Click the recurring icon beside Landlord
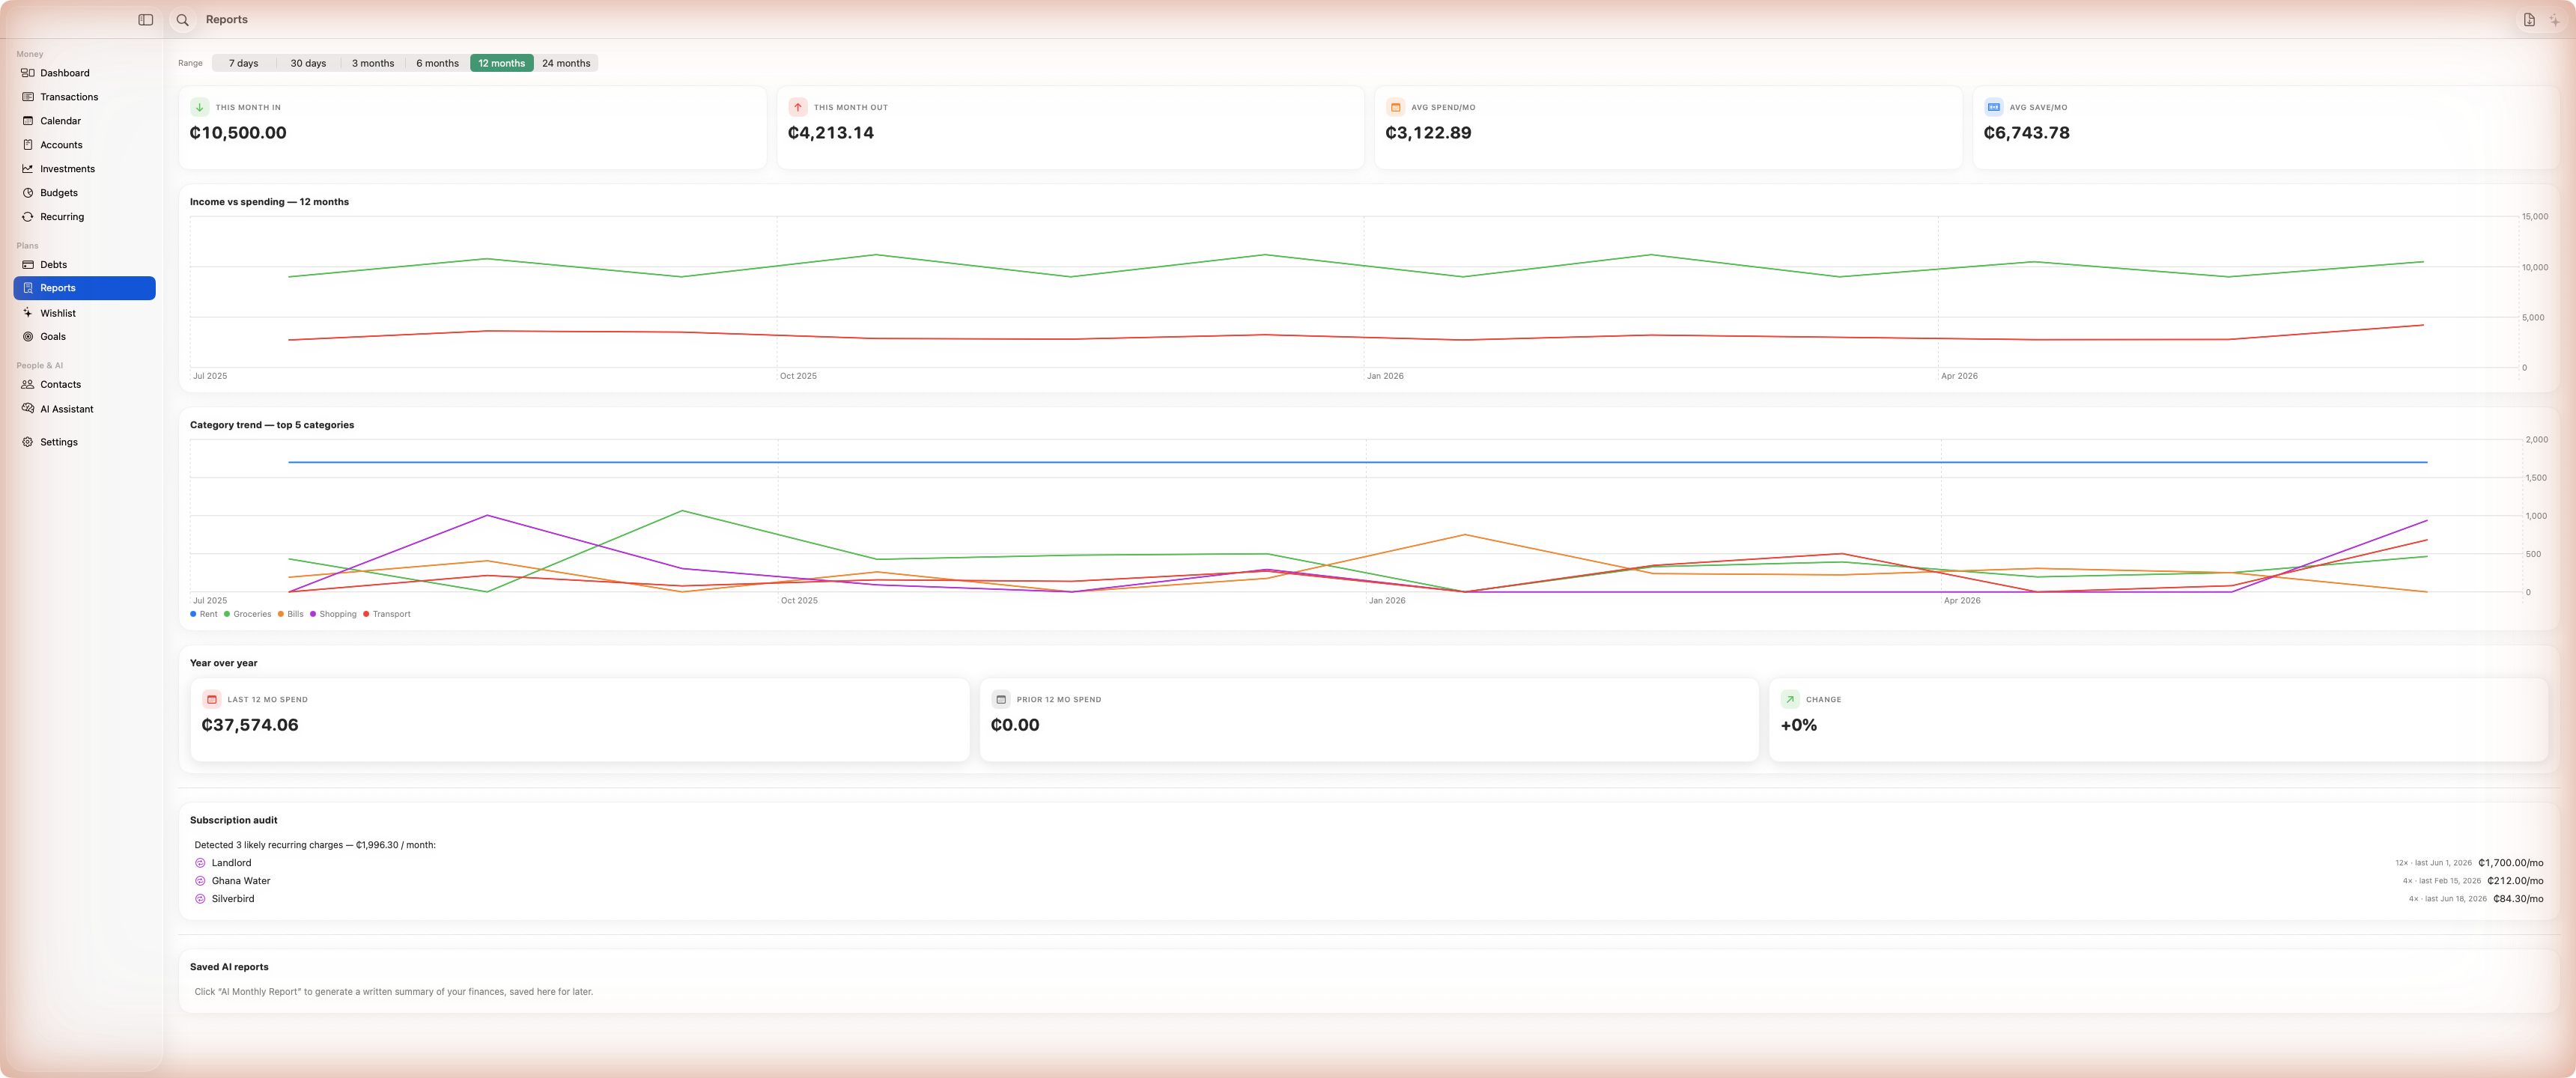This screenshot has height=1078, width=2576. tap(200, 863)
